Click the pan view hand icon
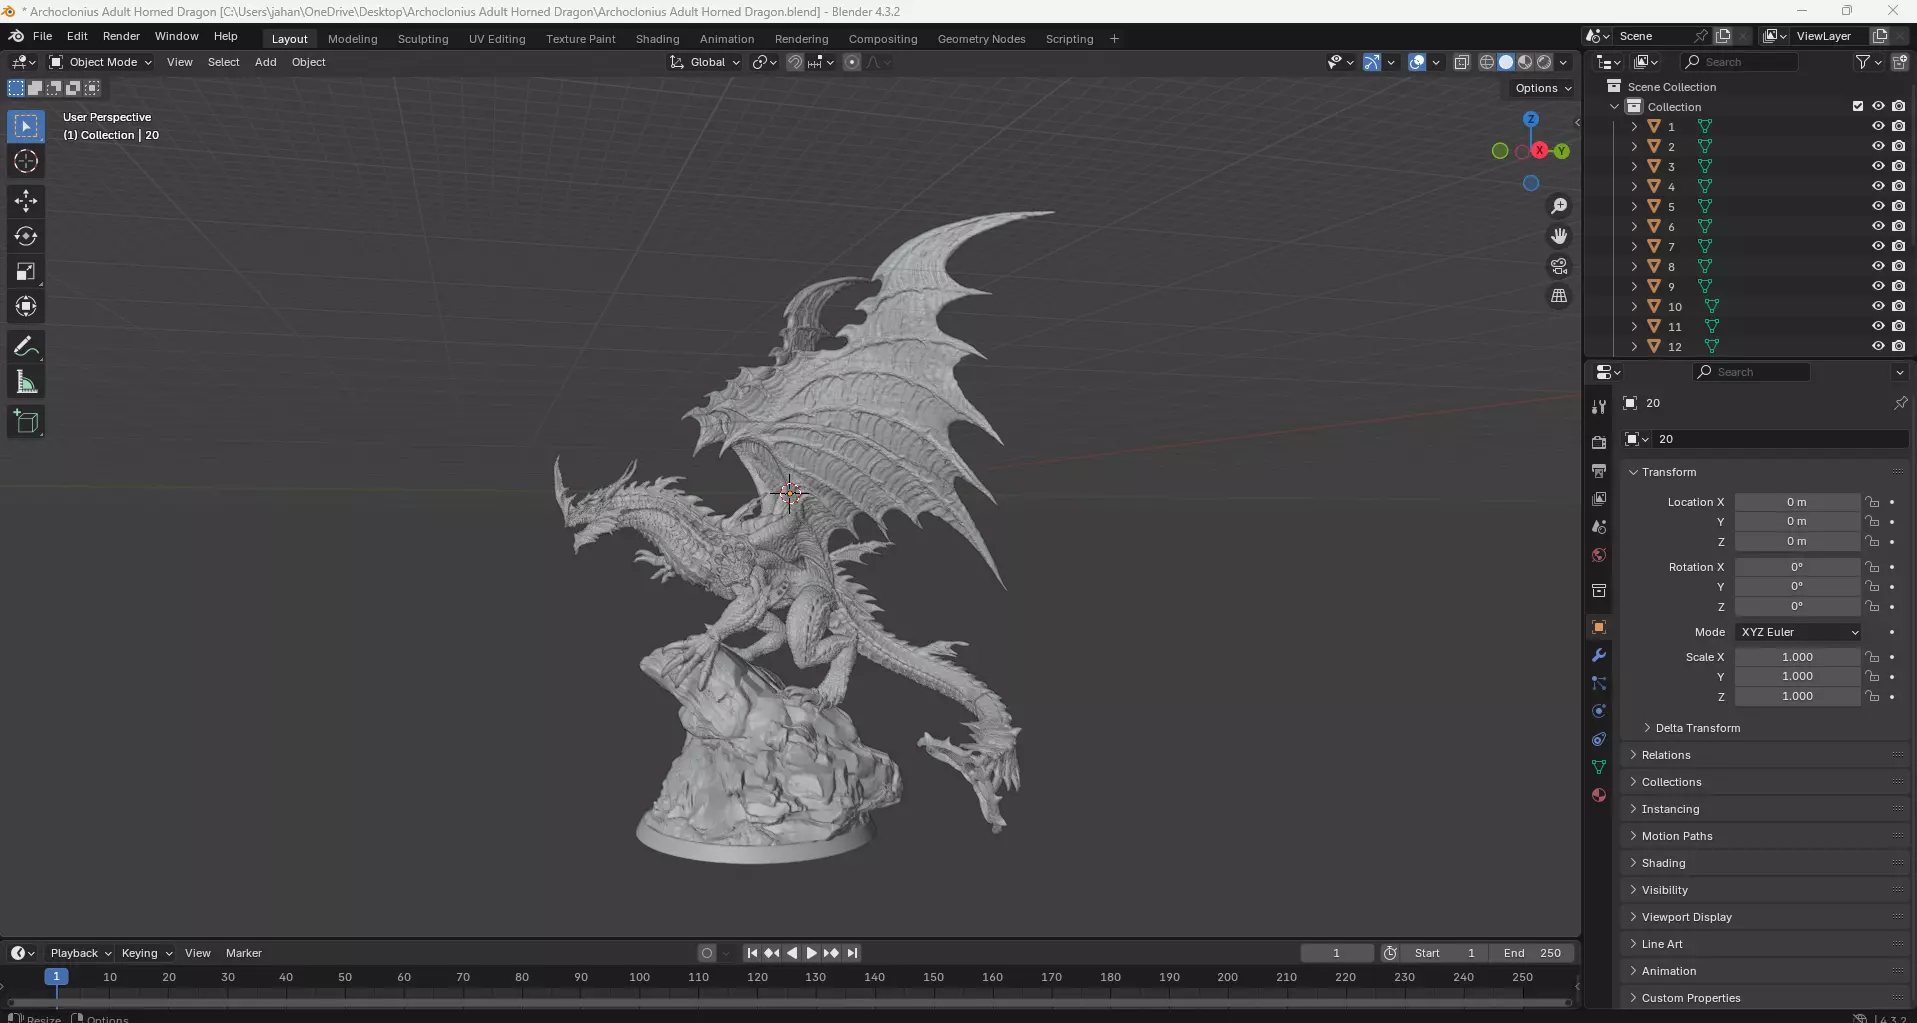Viewport: 1917px width, 1023px height. click(x=1559, y=236)
